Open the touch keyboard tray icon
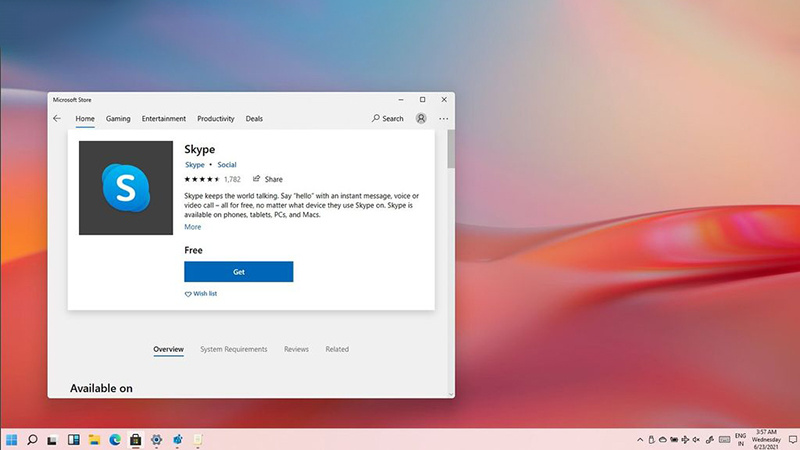 [x=724, y=439]
